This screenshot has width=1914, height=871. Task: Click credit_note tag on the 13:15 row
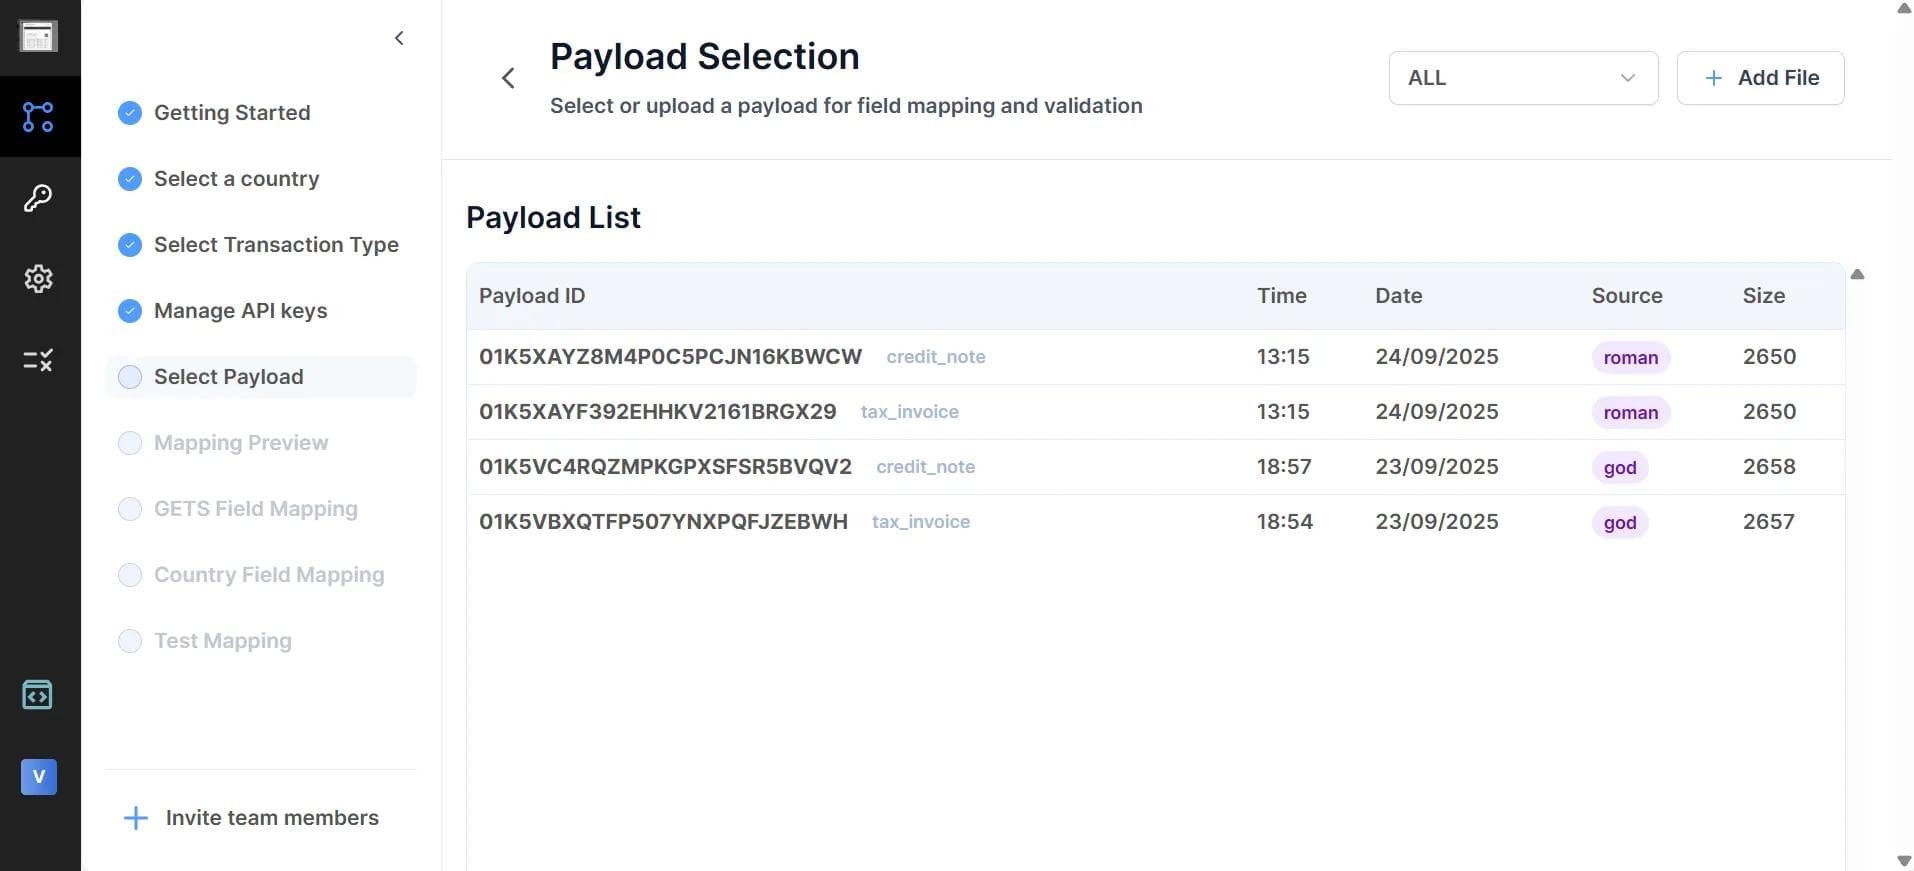click(x=936, y=357)
